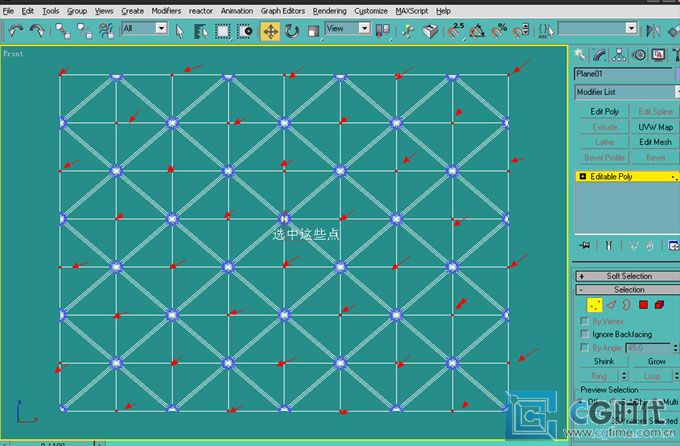The width and height of the screenshot is (680, 446).
Task: Click the Use Pivot Point Center icon
Action: pos(382,30)
